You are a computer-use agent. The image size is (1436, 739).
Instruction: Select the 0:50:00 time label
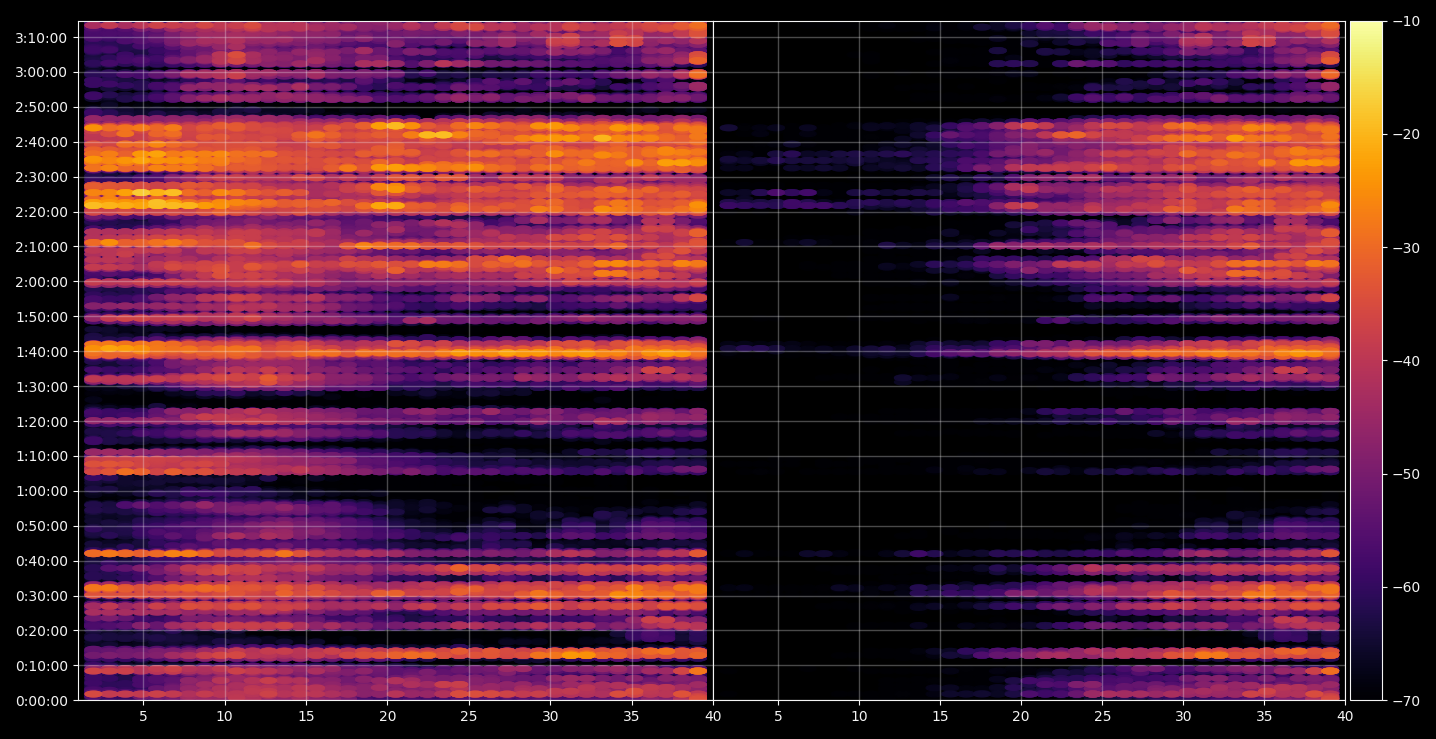(x=41, y=526)
